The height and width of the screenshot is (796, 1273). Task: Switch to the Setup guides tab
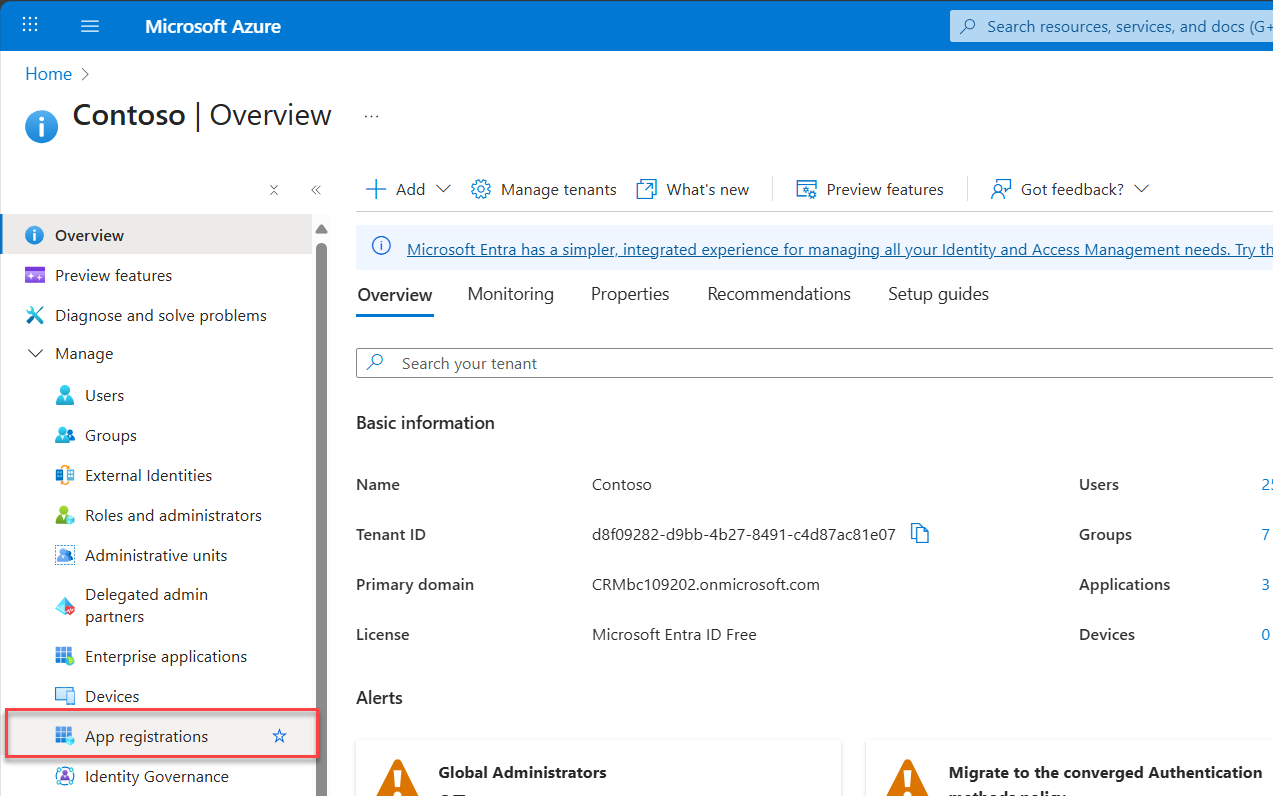pyautogui.click(x=938, y=294)
